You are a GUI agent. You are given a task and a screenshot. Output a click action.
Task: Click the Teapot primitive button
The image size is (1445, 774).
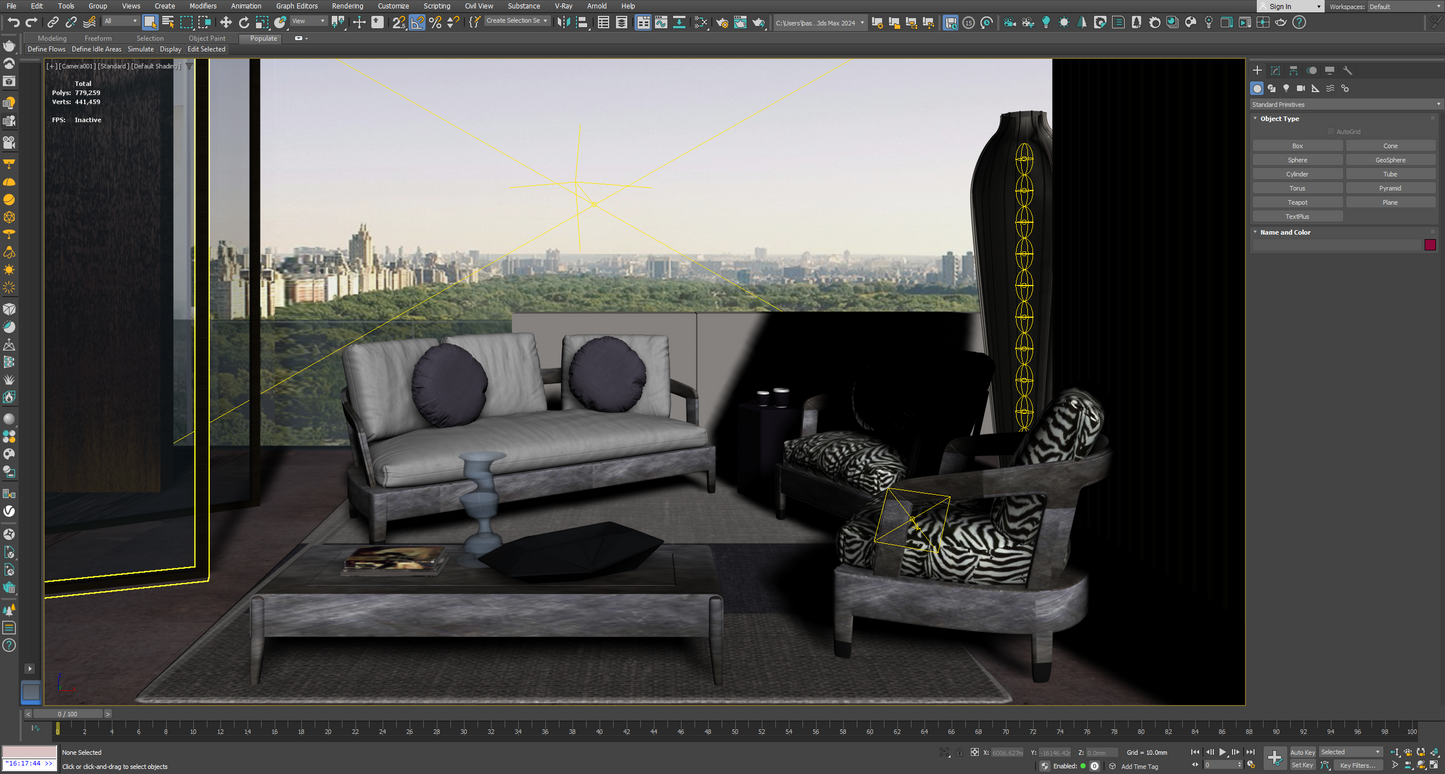1297,202
